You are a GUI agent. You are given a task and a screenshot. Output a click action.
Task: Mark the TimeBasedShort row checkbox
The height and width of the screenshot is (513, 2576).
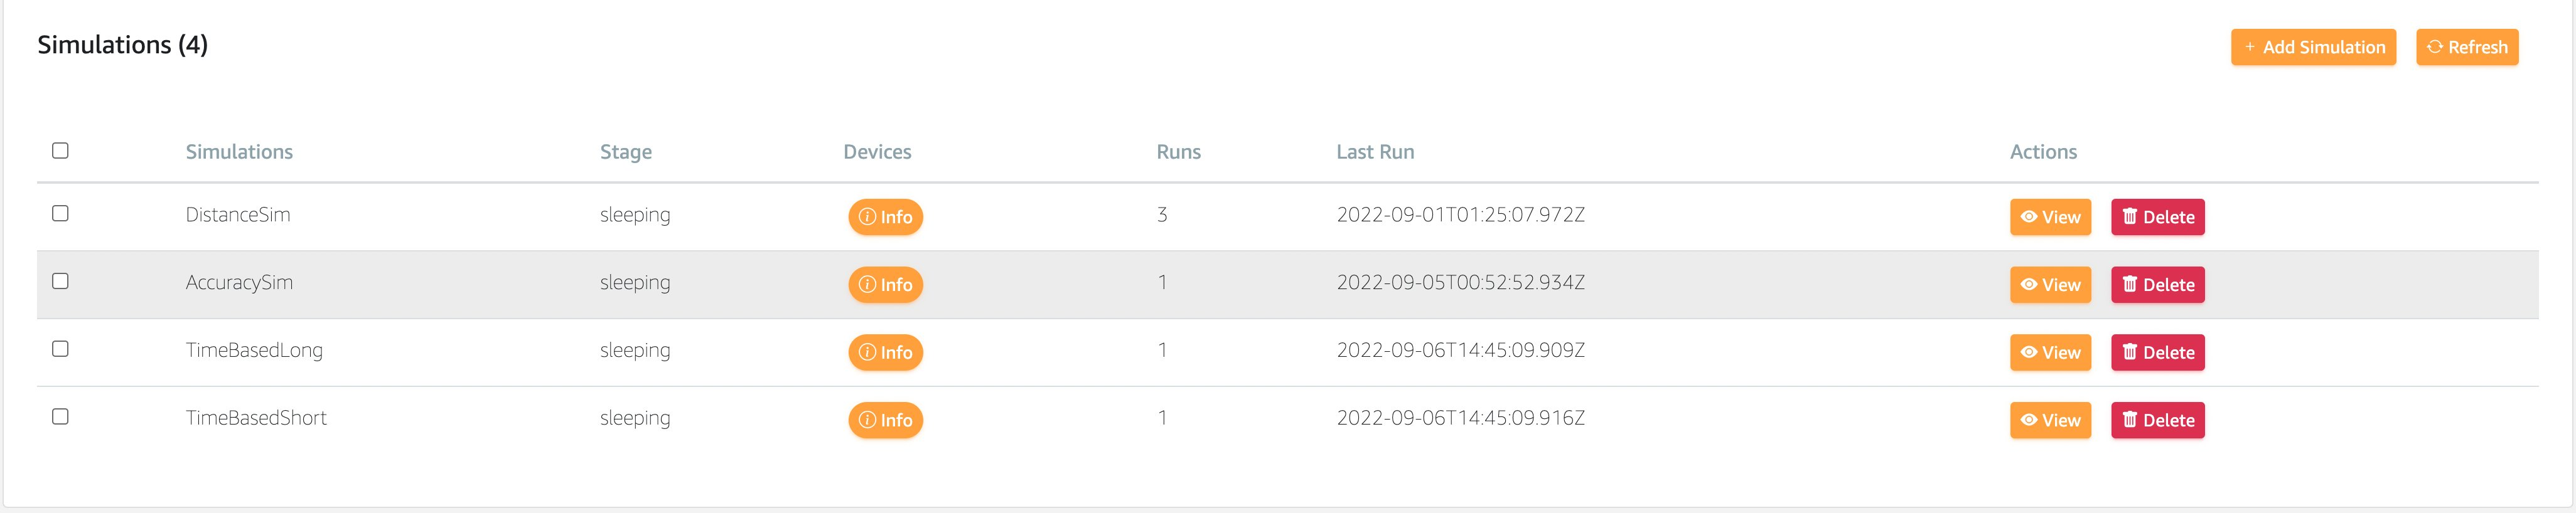pos(60,416)
